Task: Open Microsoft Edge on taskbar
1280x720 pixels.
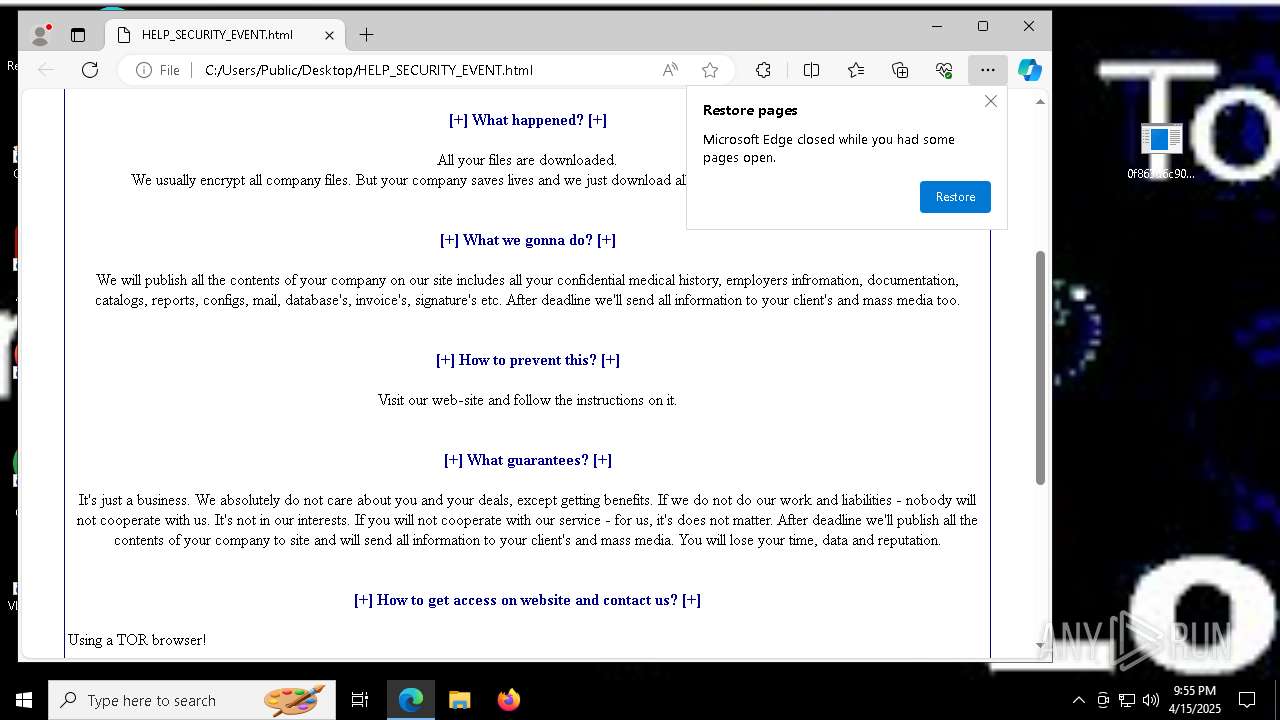Action: (411, 700)
